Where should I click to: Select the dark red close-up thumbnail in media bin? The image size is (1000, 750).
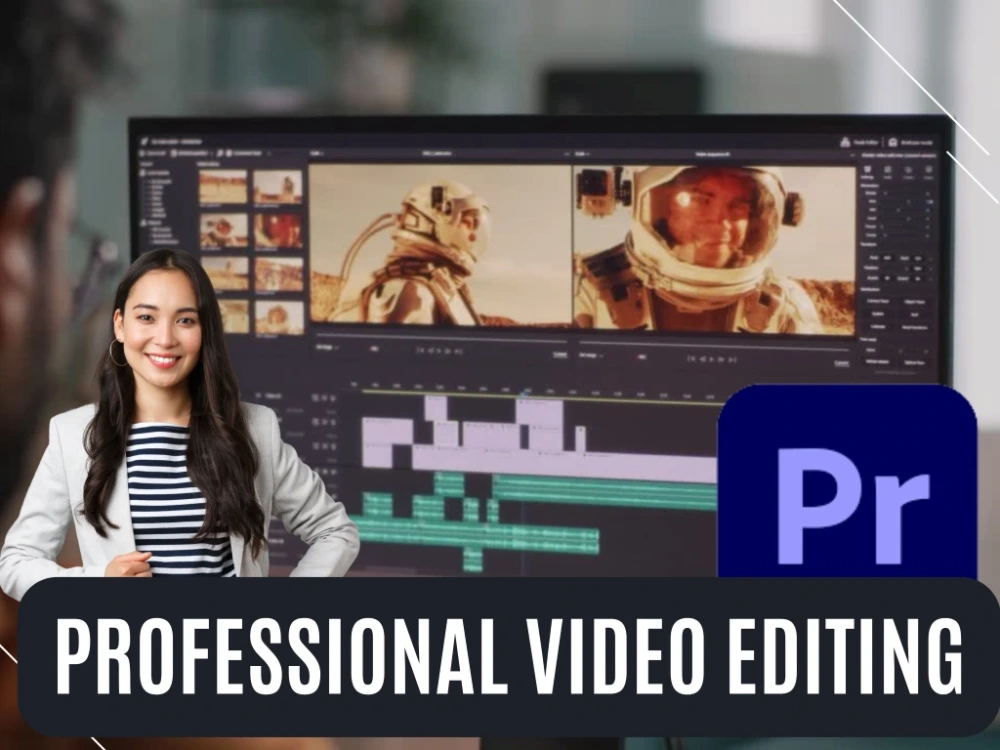(x=278, y=230)
